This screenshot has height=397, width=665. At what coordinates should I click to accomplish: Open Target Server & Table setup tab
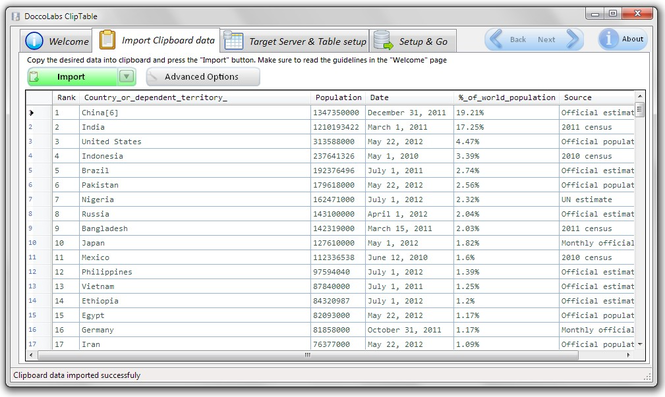[x=295, y=41]
